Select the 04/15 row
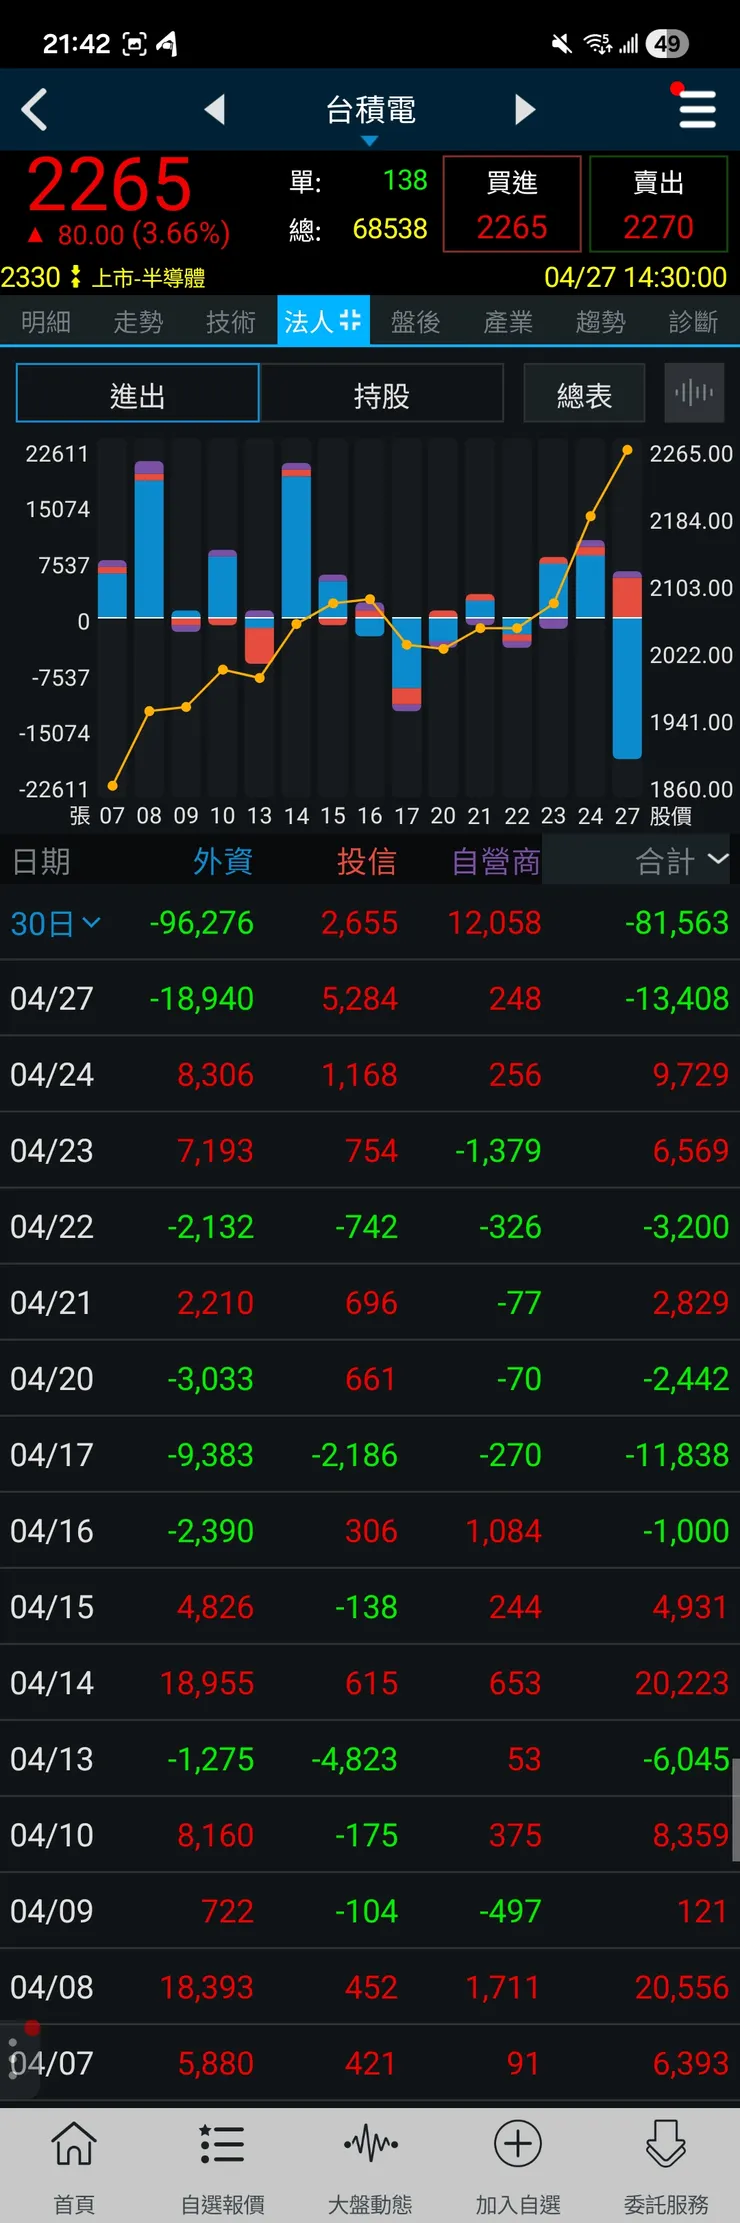This screenshot has height=2223, width=740. (x=370, y=1606)
